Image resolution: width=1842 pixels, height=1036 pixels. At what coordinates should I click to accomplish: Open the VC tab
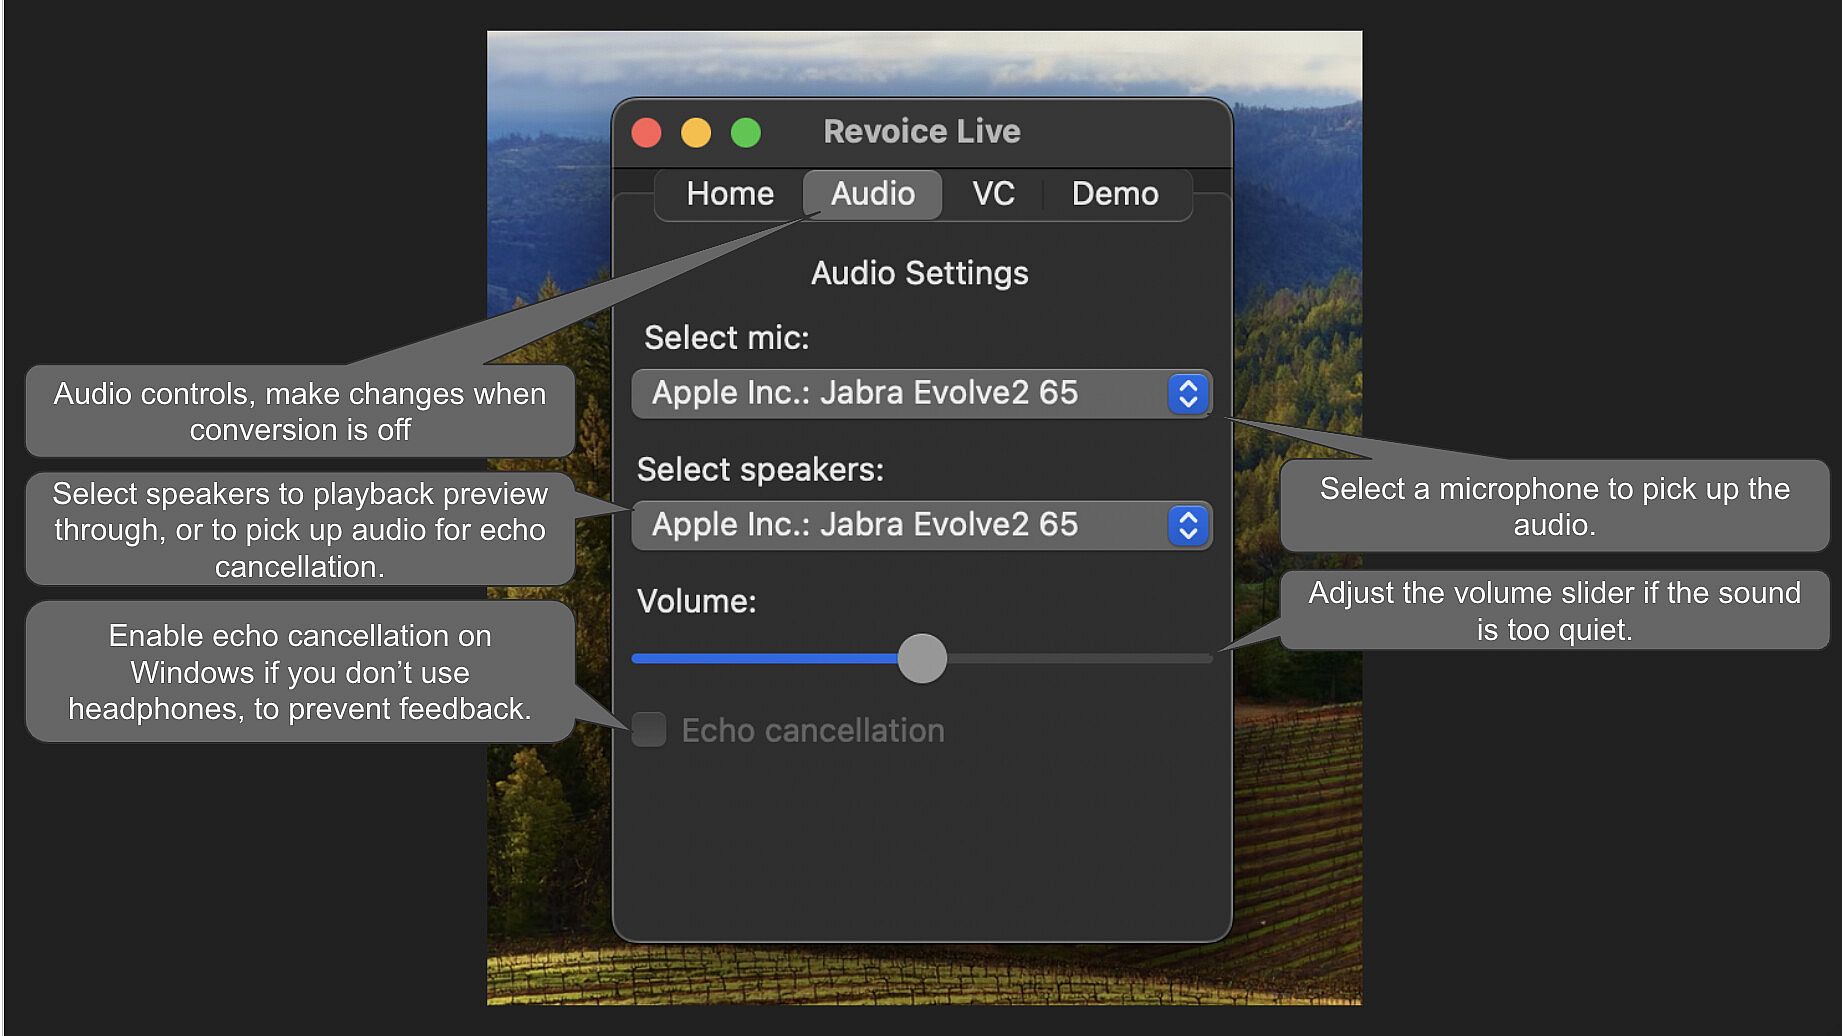993,194
